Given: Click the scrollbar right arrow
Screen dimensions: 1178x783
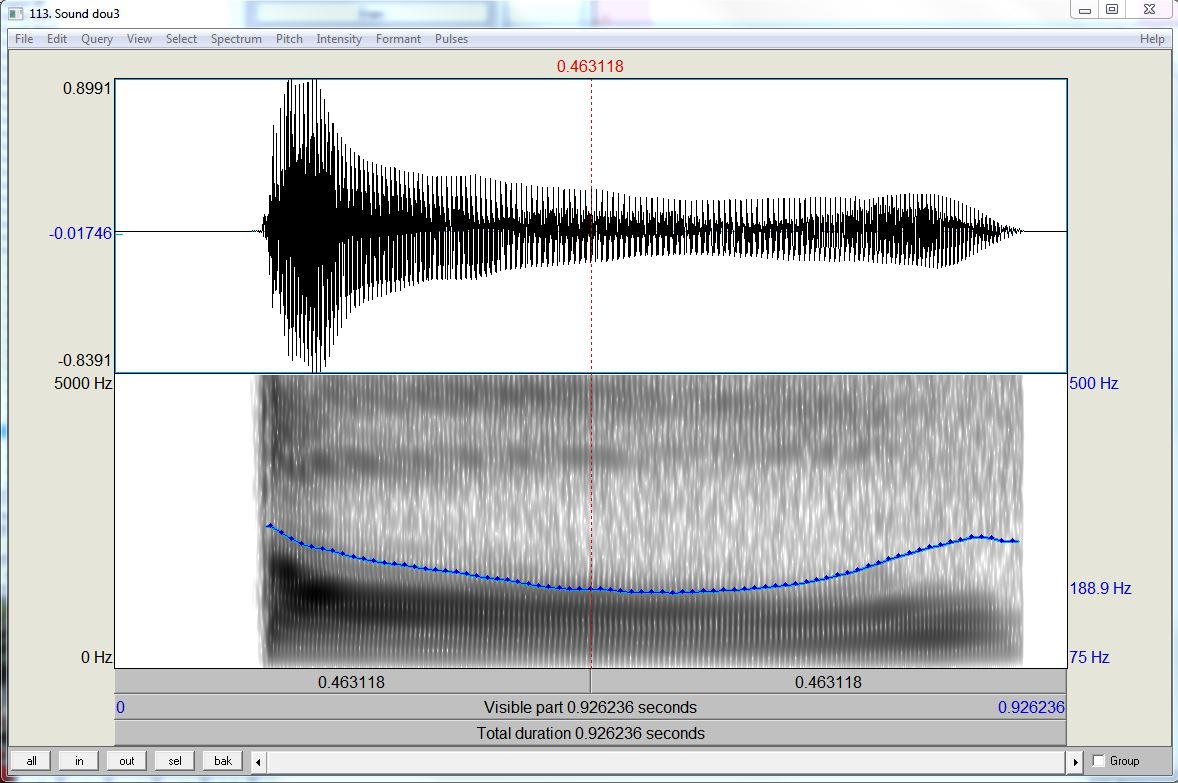Looking at the screenshot, I should tap(1075, 762).
